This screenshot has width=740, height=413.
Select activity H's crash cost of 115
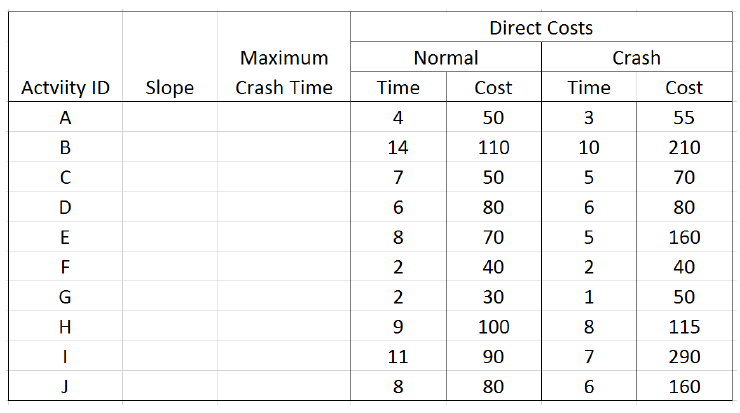684,327
